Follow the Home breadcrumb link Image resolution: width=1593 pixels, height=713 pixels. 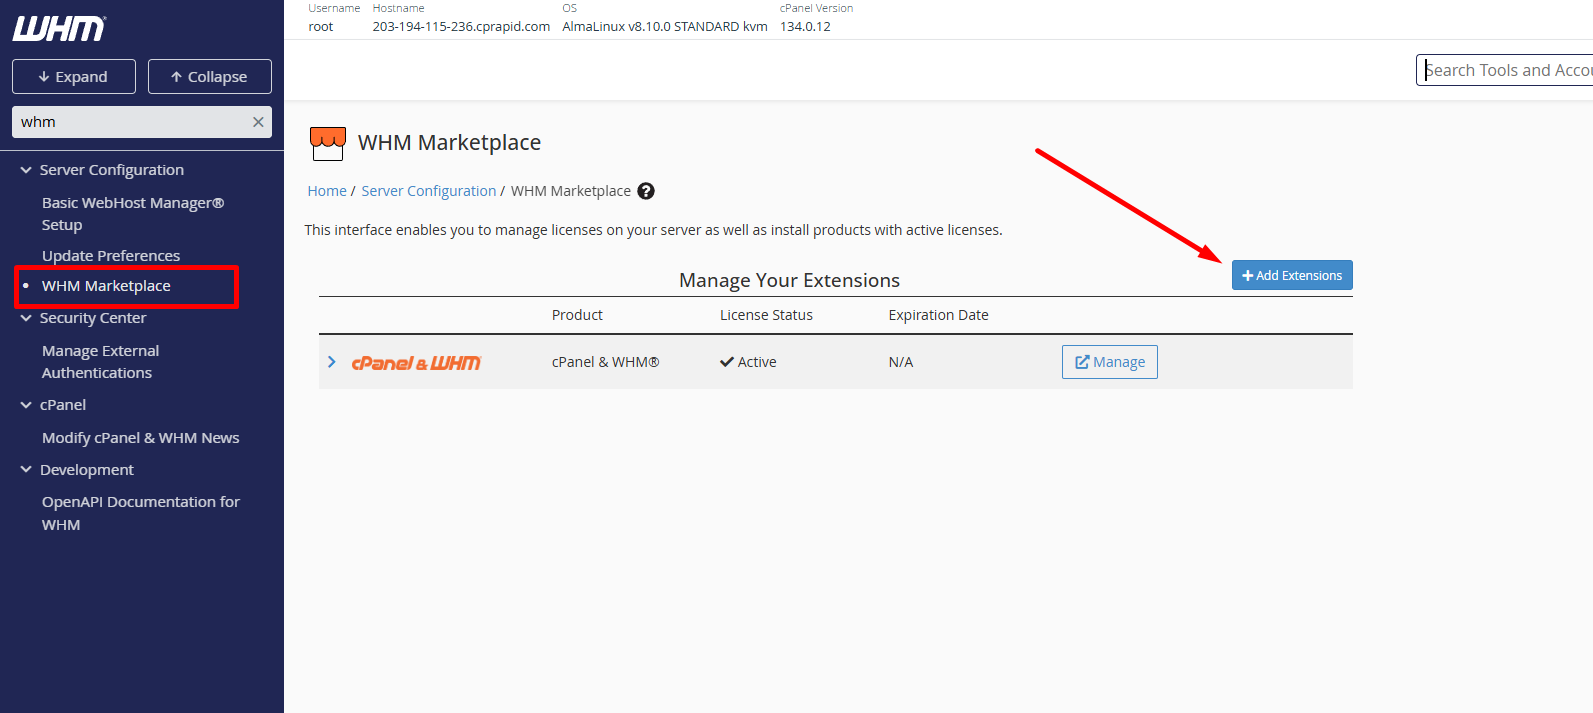tap(326, 191)
